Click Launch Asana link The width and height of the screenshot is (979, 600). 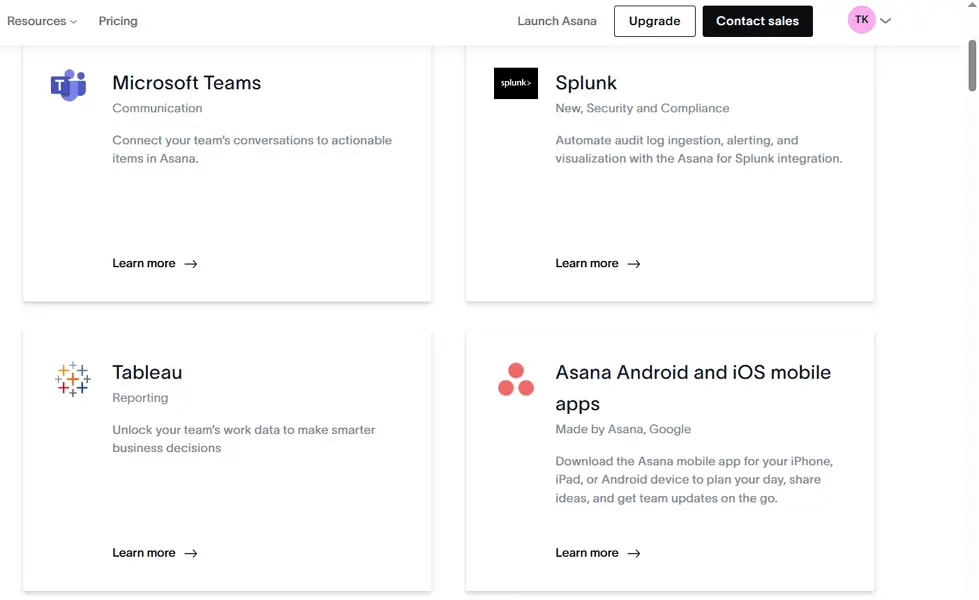(x=556, y=21)
